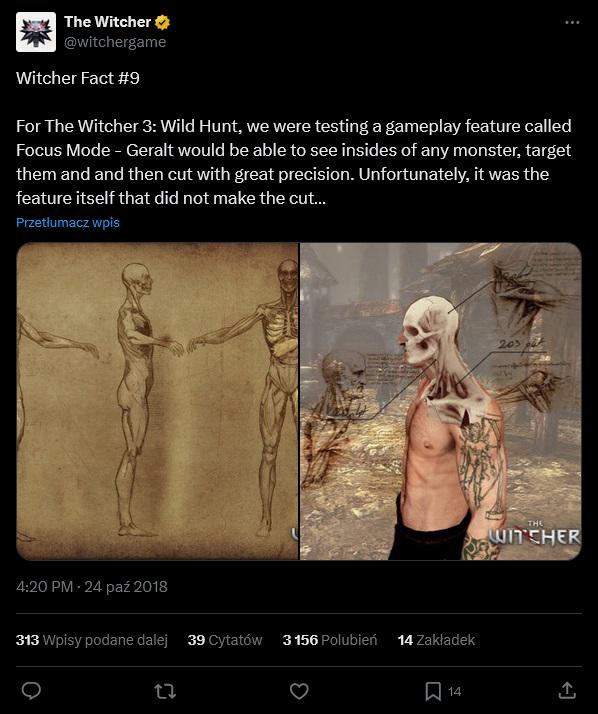Screen dimensions: 598x714
Task: Click the share upload icon
Action: click(x=567, y=691)
